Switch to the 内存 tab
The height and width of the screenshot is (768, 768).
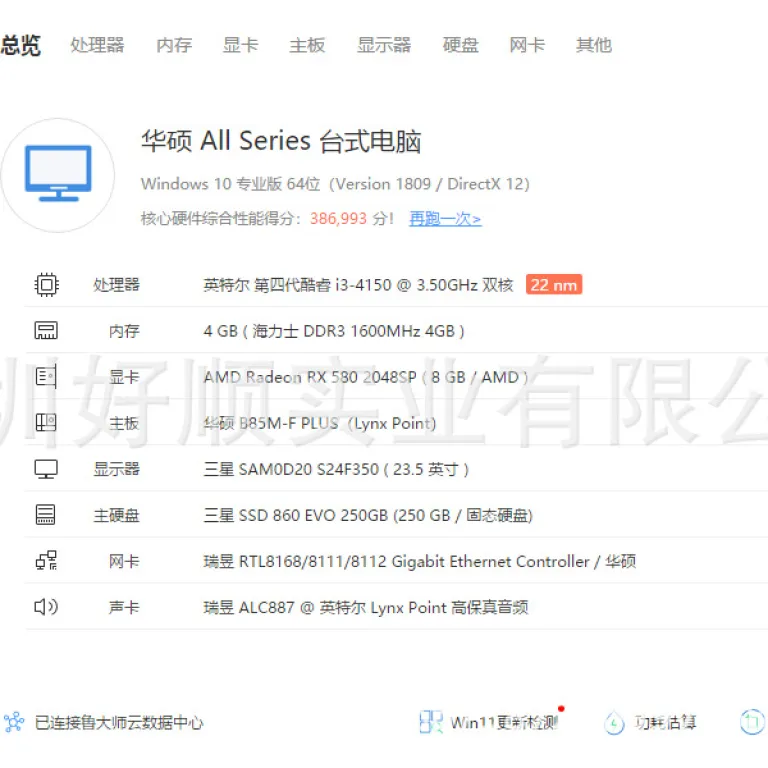tap(174, 45)
